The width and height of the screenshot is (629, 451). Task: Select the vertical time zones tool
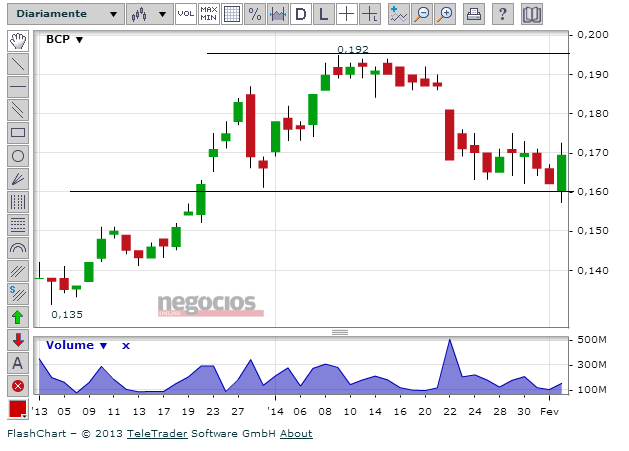[18, 202]
